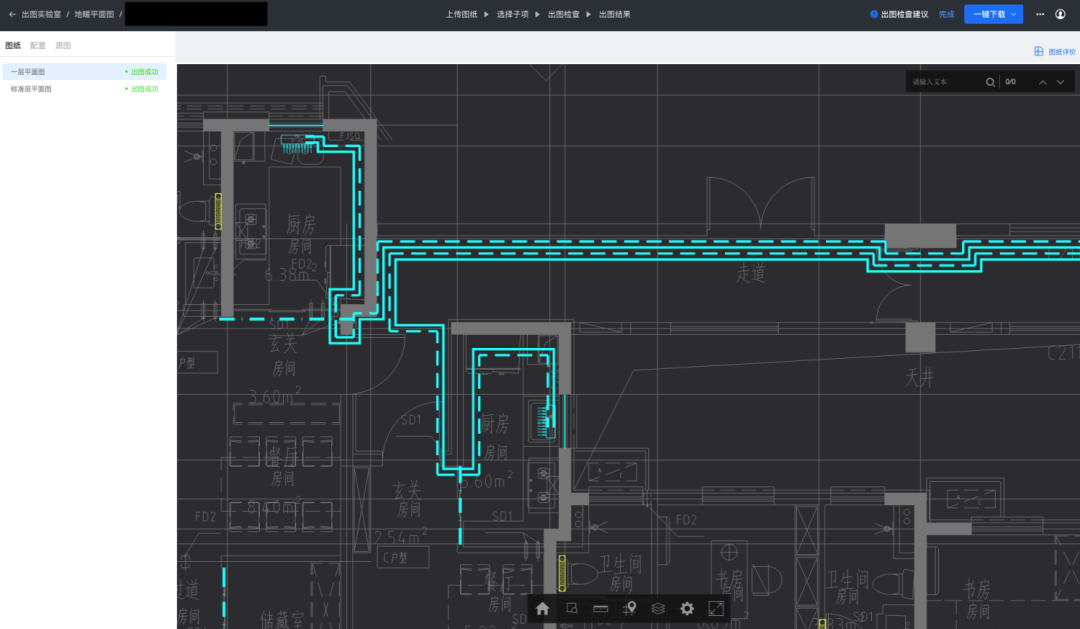
Task: Go to 上传图纸 step
Action: 461,14
